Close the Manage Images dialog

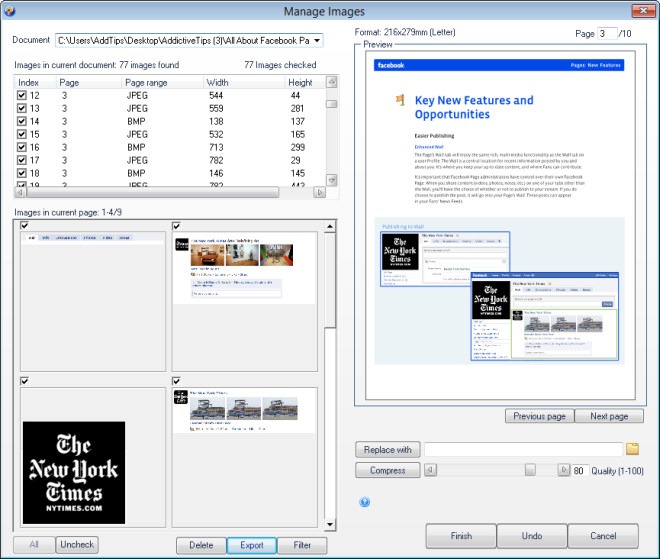(643, 11)
